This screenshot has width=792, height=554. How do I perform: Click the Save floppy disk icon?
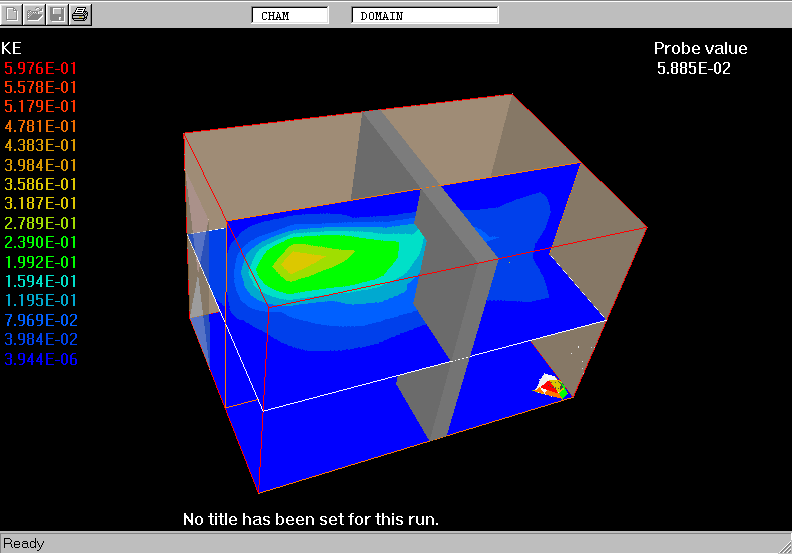click(x=58, y=14)
